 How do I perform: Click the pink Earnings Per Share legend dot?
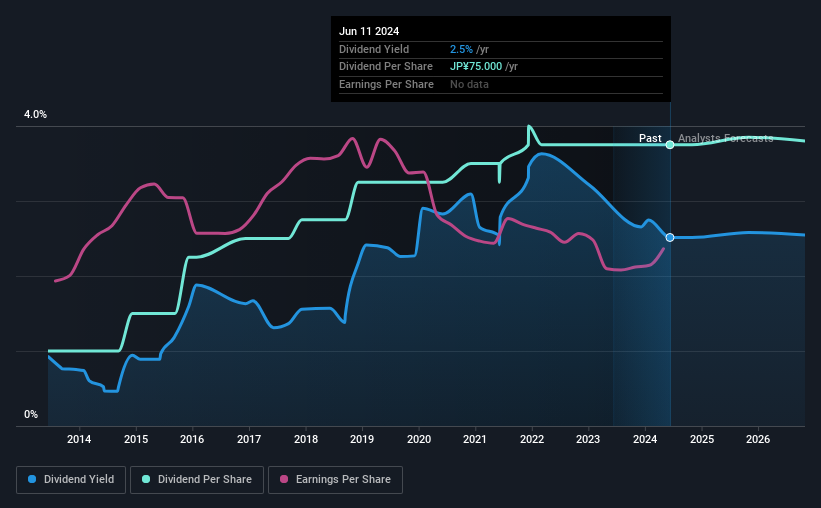click(x=284, y=479)
